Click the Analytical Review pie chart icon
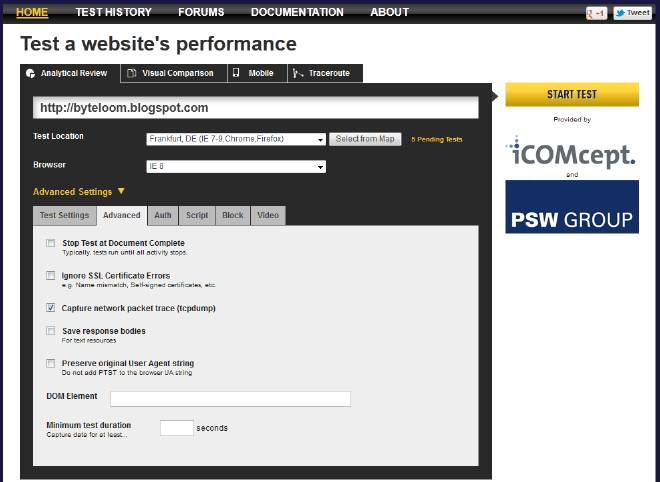 click(x=30, y=73)
